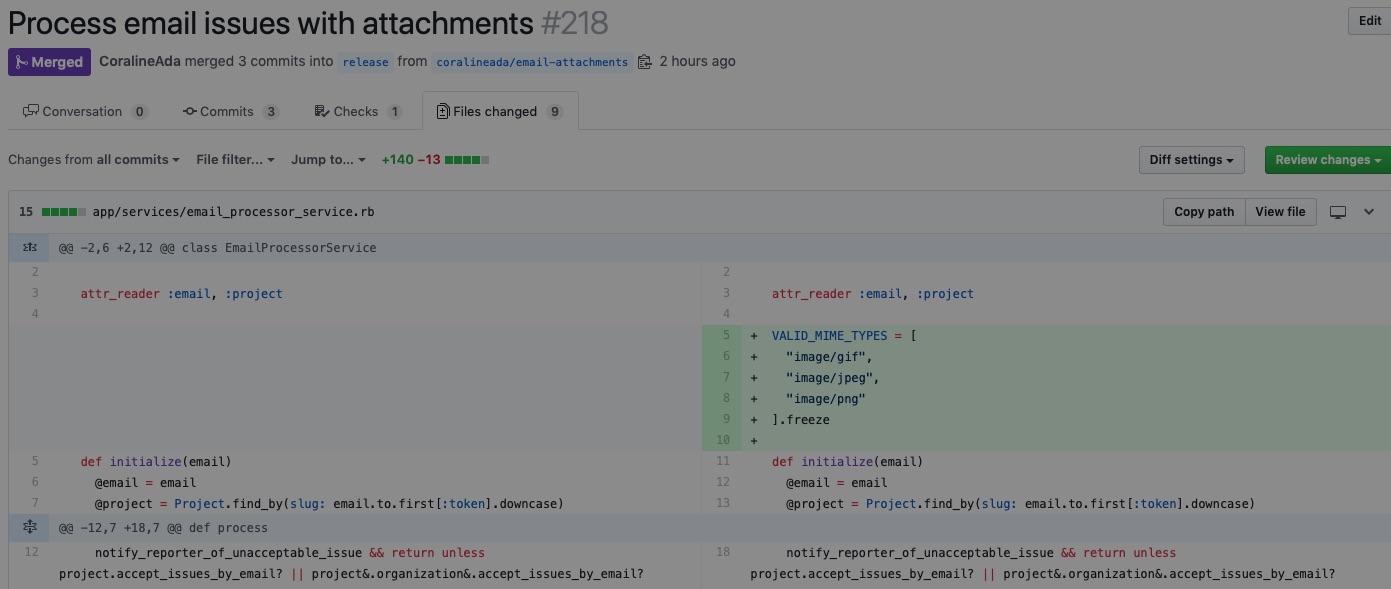Click the copy branch name clipboard icon
Image resolution: width=1391 pixels, height=589 pixels.
coord(645,62)
